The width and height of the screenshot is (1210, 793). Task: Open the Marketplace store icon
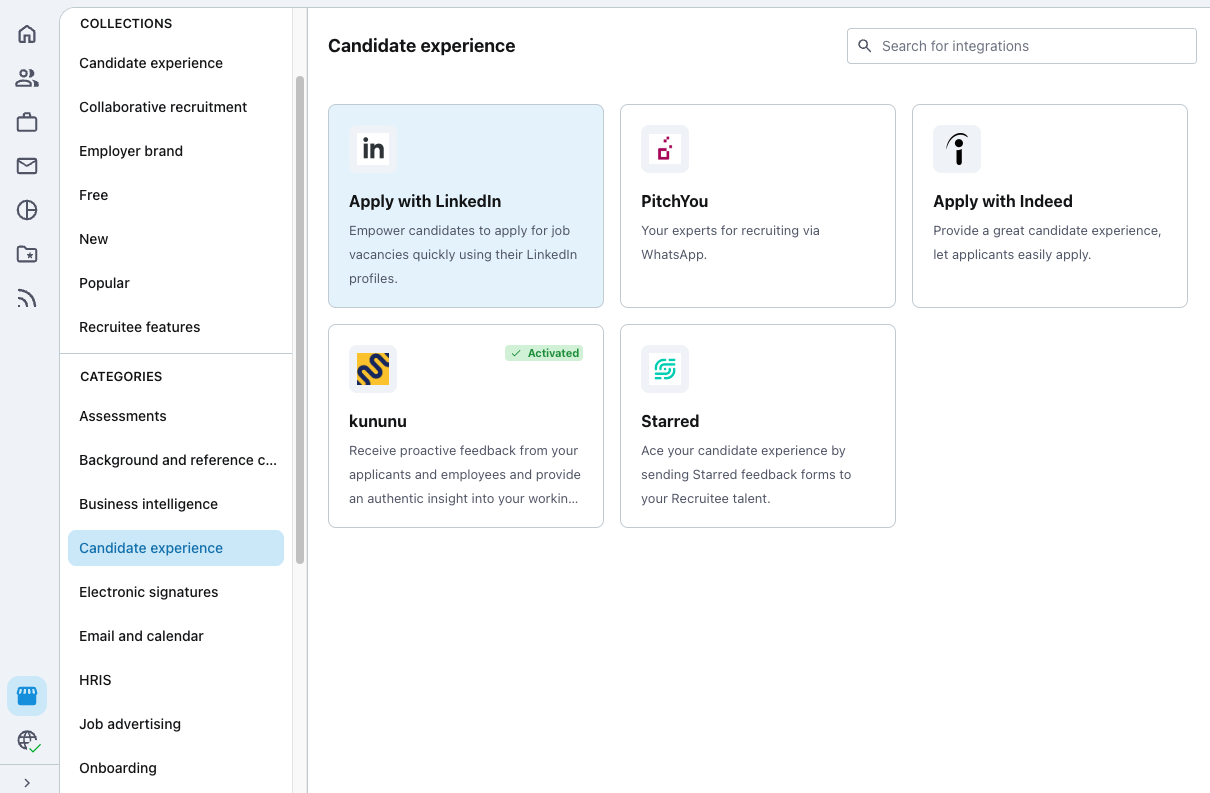pyautogui.click(x=27, y=696)
